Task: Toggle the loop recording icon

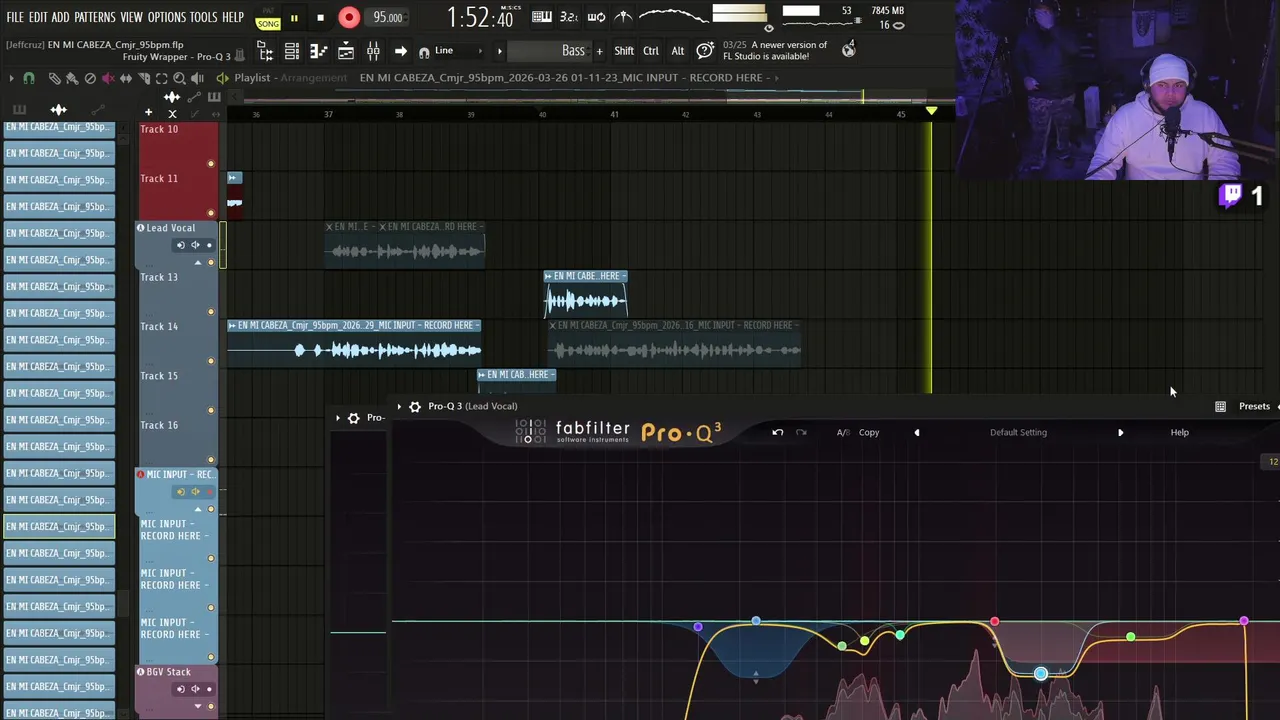Action: tap(596, 17)
